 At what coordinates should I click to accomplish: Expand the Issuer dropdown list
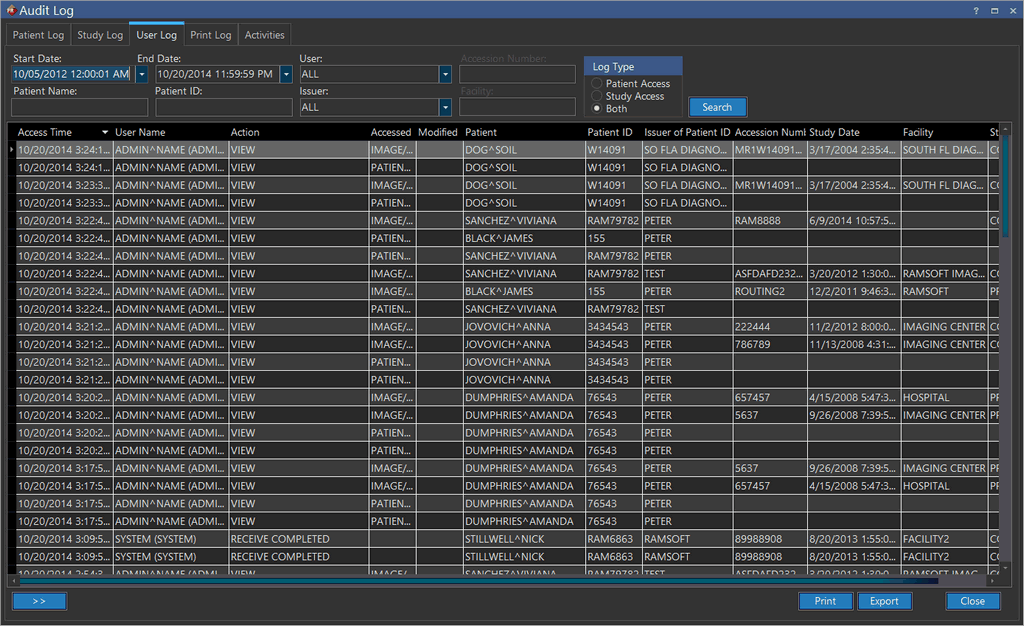(445, 107)
